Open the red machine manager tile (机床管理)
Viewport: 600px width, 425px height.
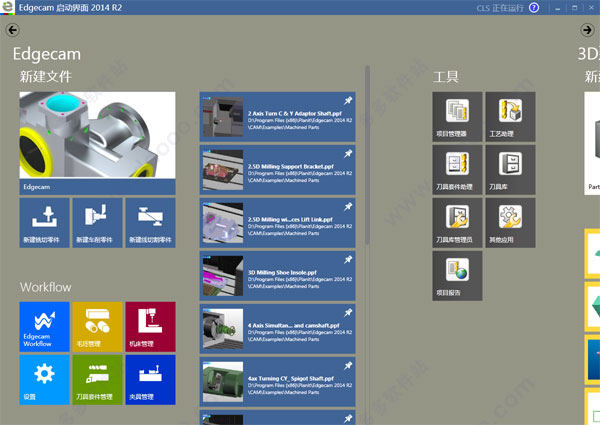[x=150, y=327]
